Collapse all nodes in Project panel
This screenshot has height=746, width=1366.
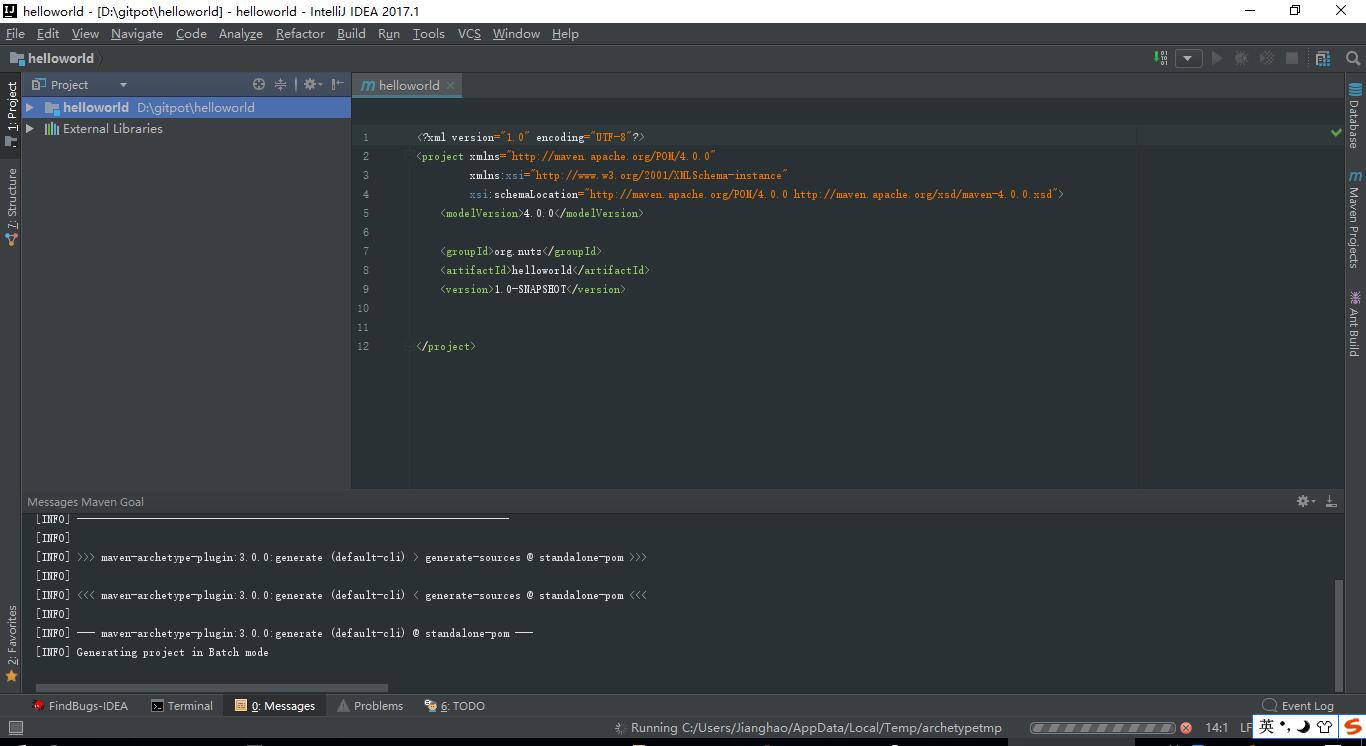pos(281,85)
